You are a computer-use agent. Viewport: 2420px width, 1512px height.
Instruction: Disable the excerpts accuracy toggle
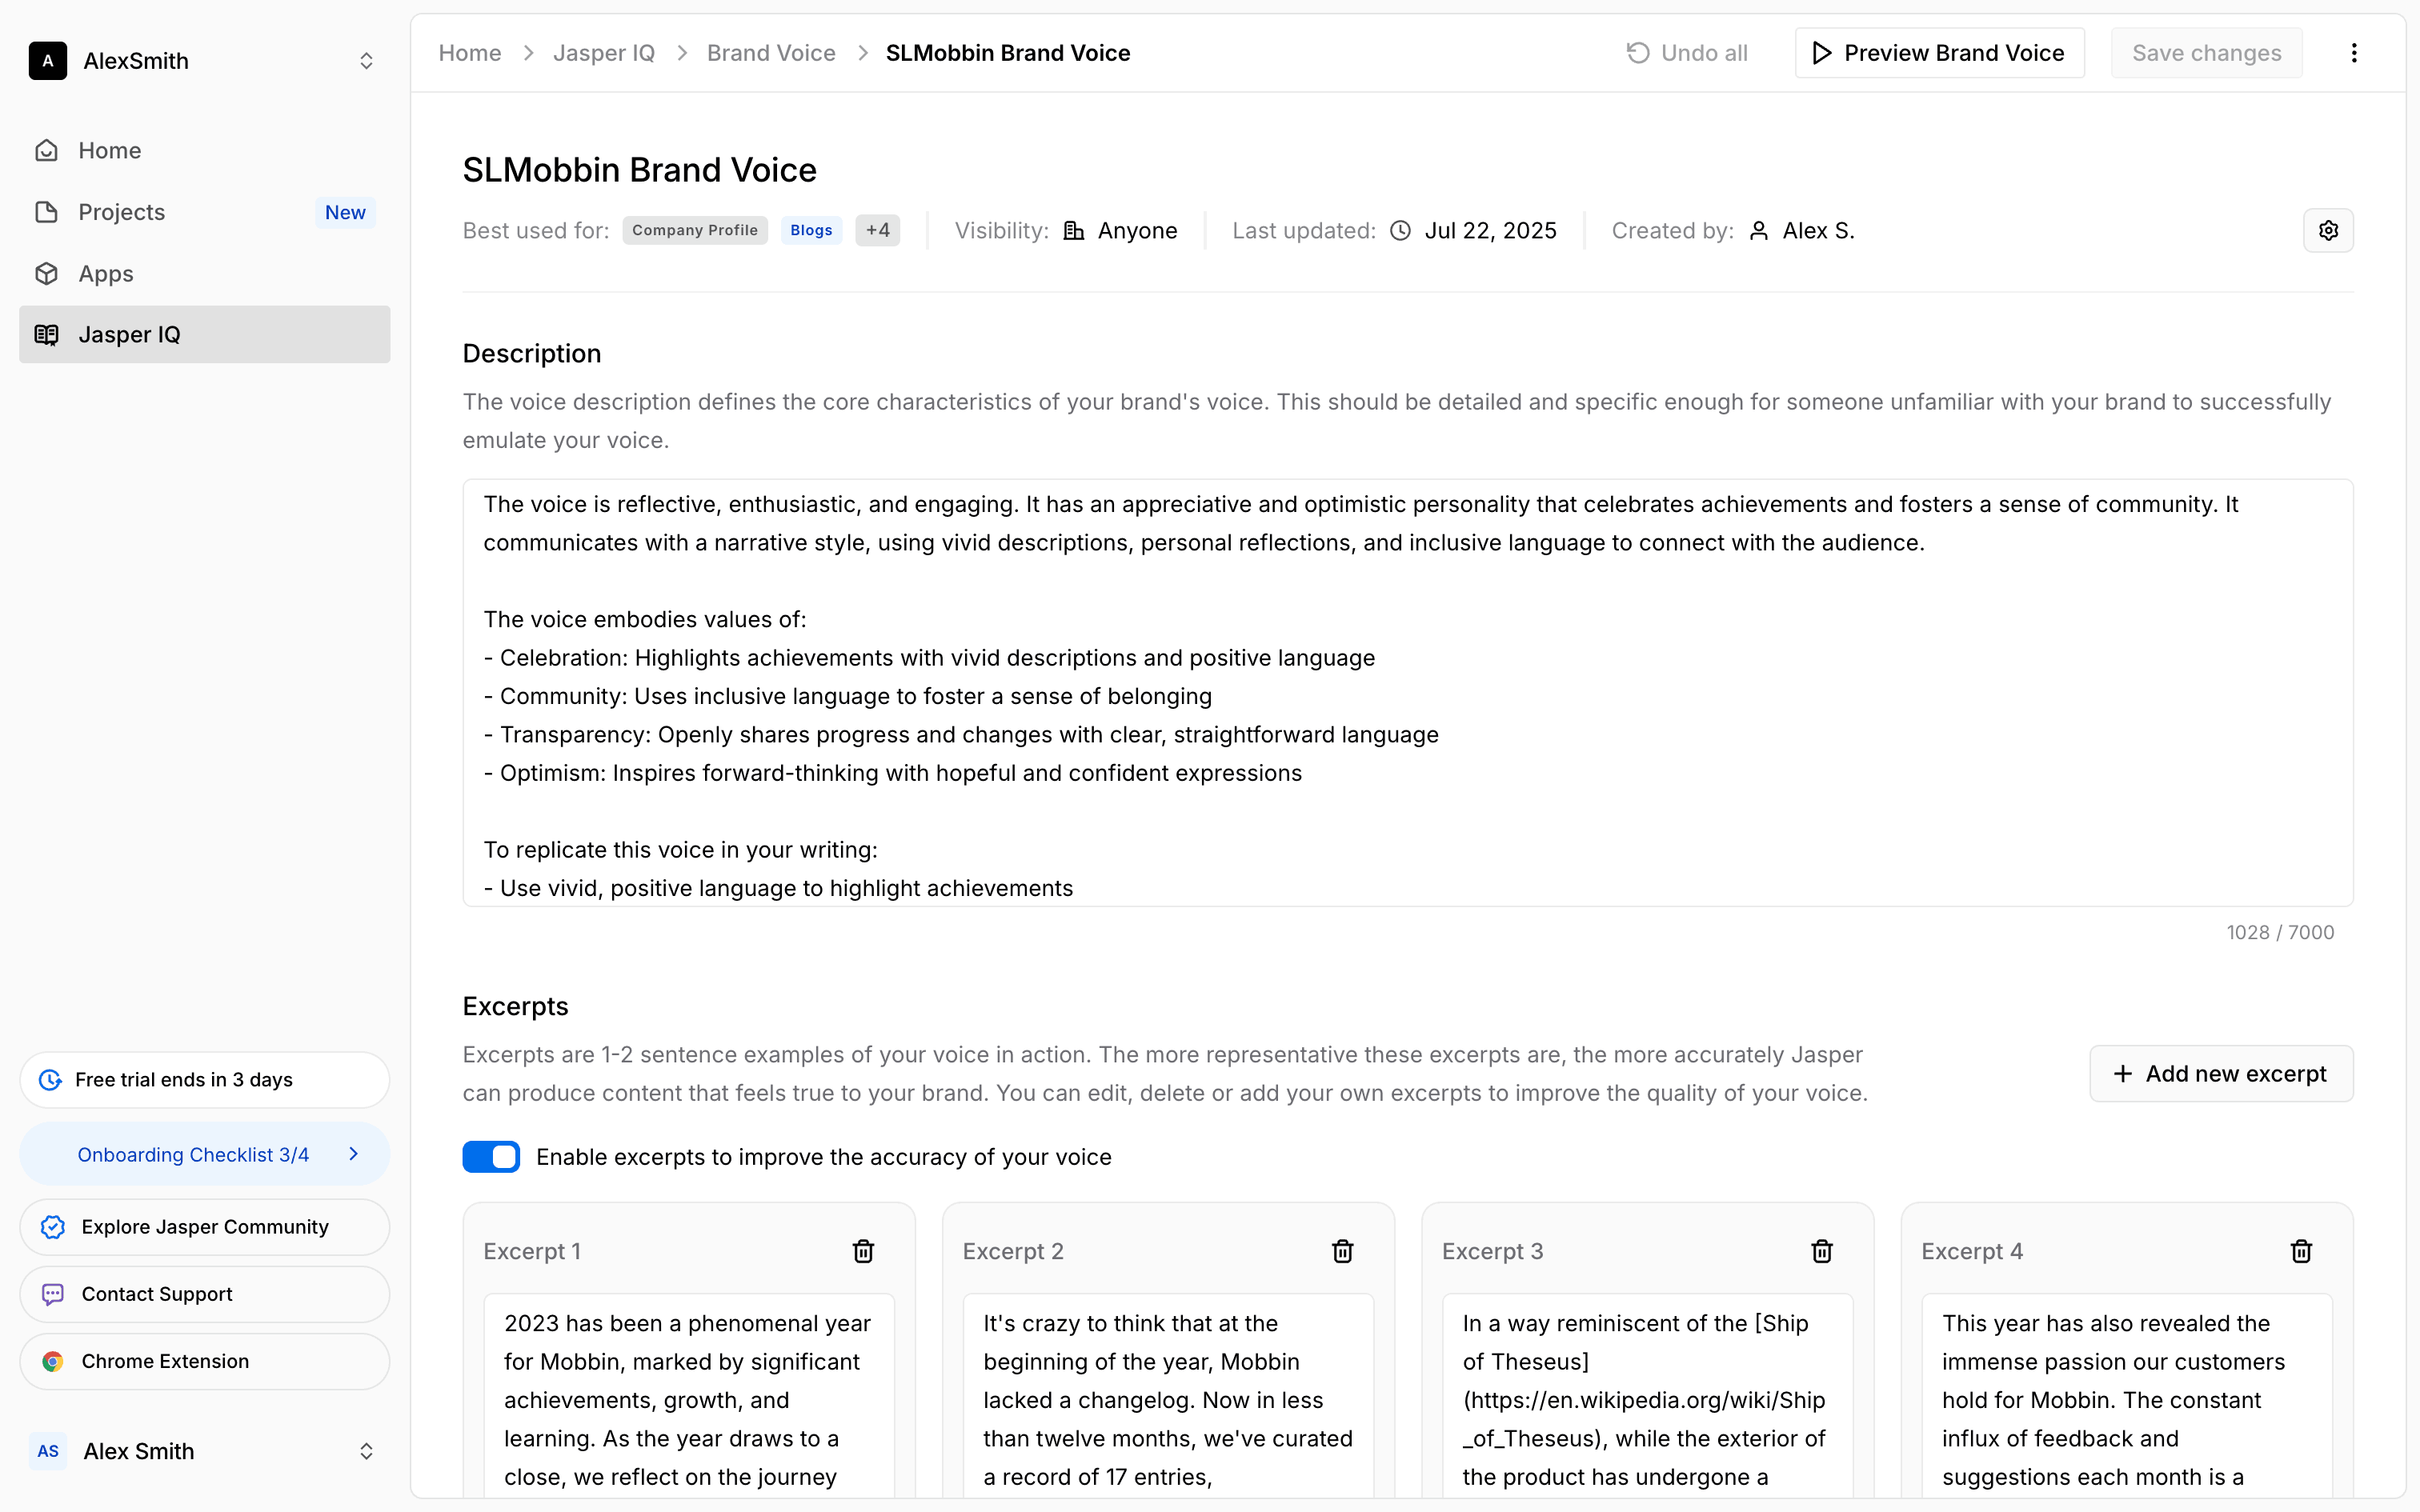[491, 1157]
